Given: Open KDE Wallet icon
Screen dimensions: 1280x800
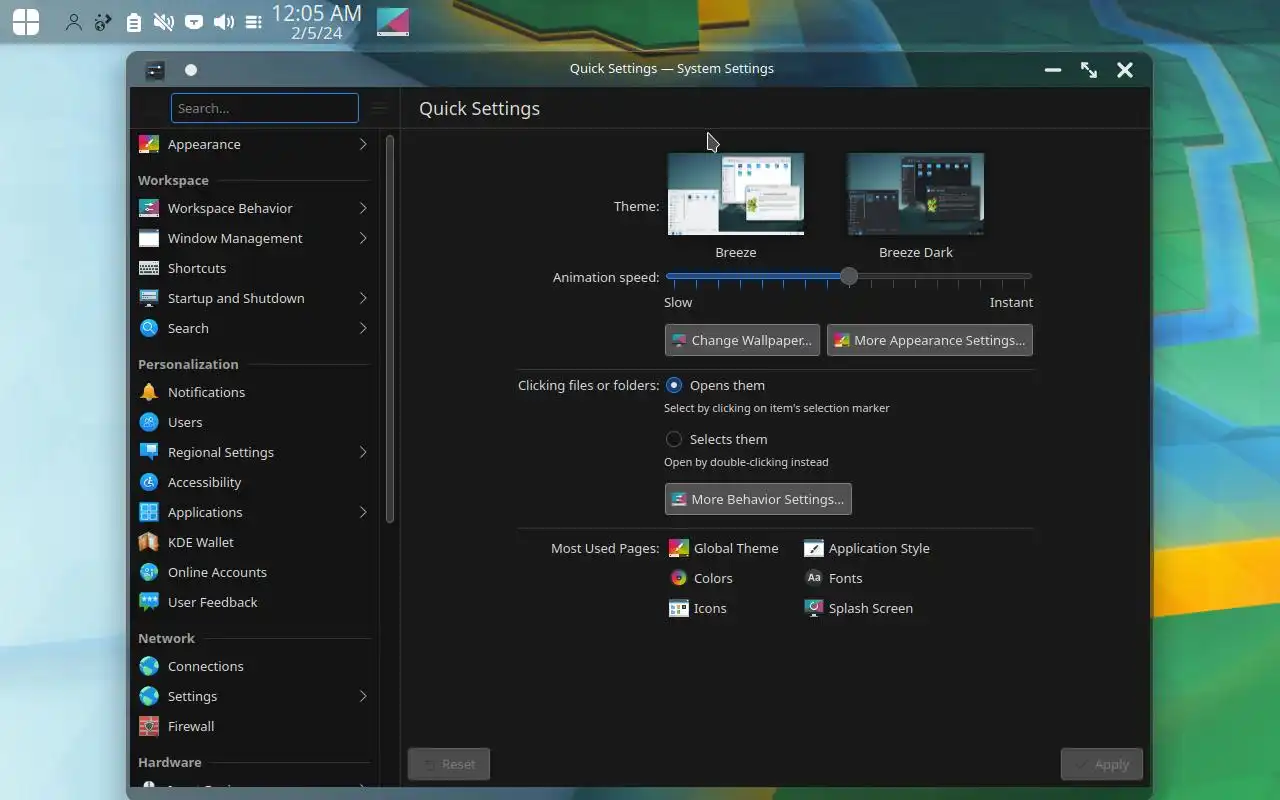Looking at the screenshot, I should pyautogui.click(x=149, y=542).
